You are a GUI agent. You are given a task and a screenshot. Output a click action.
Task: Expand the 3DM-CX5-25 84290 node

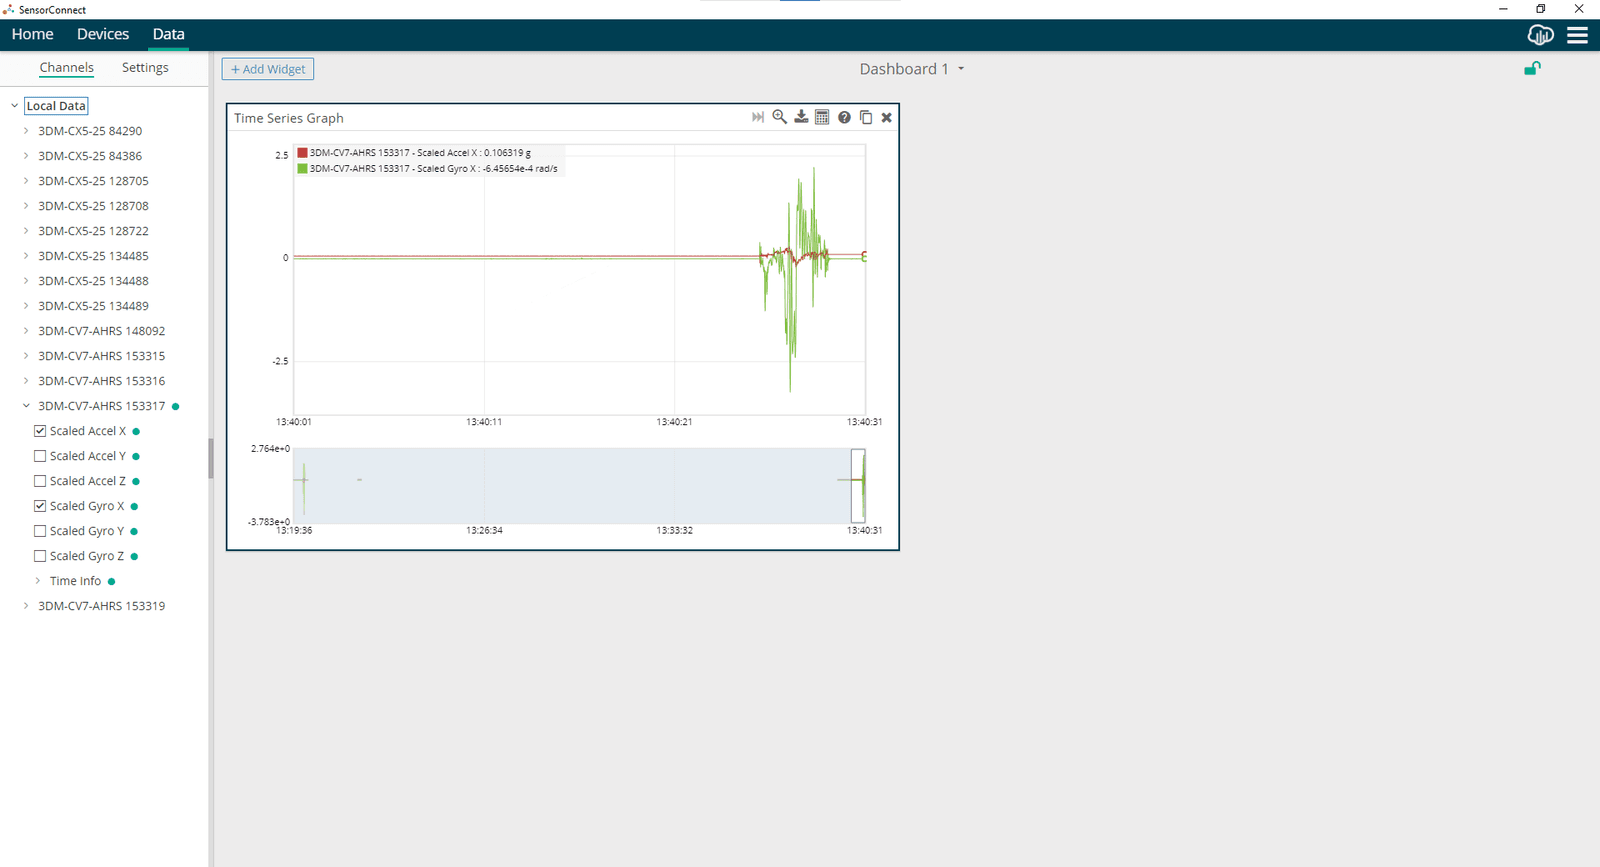26,130
